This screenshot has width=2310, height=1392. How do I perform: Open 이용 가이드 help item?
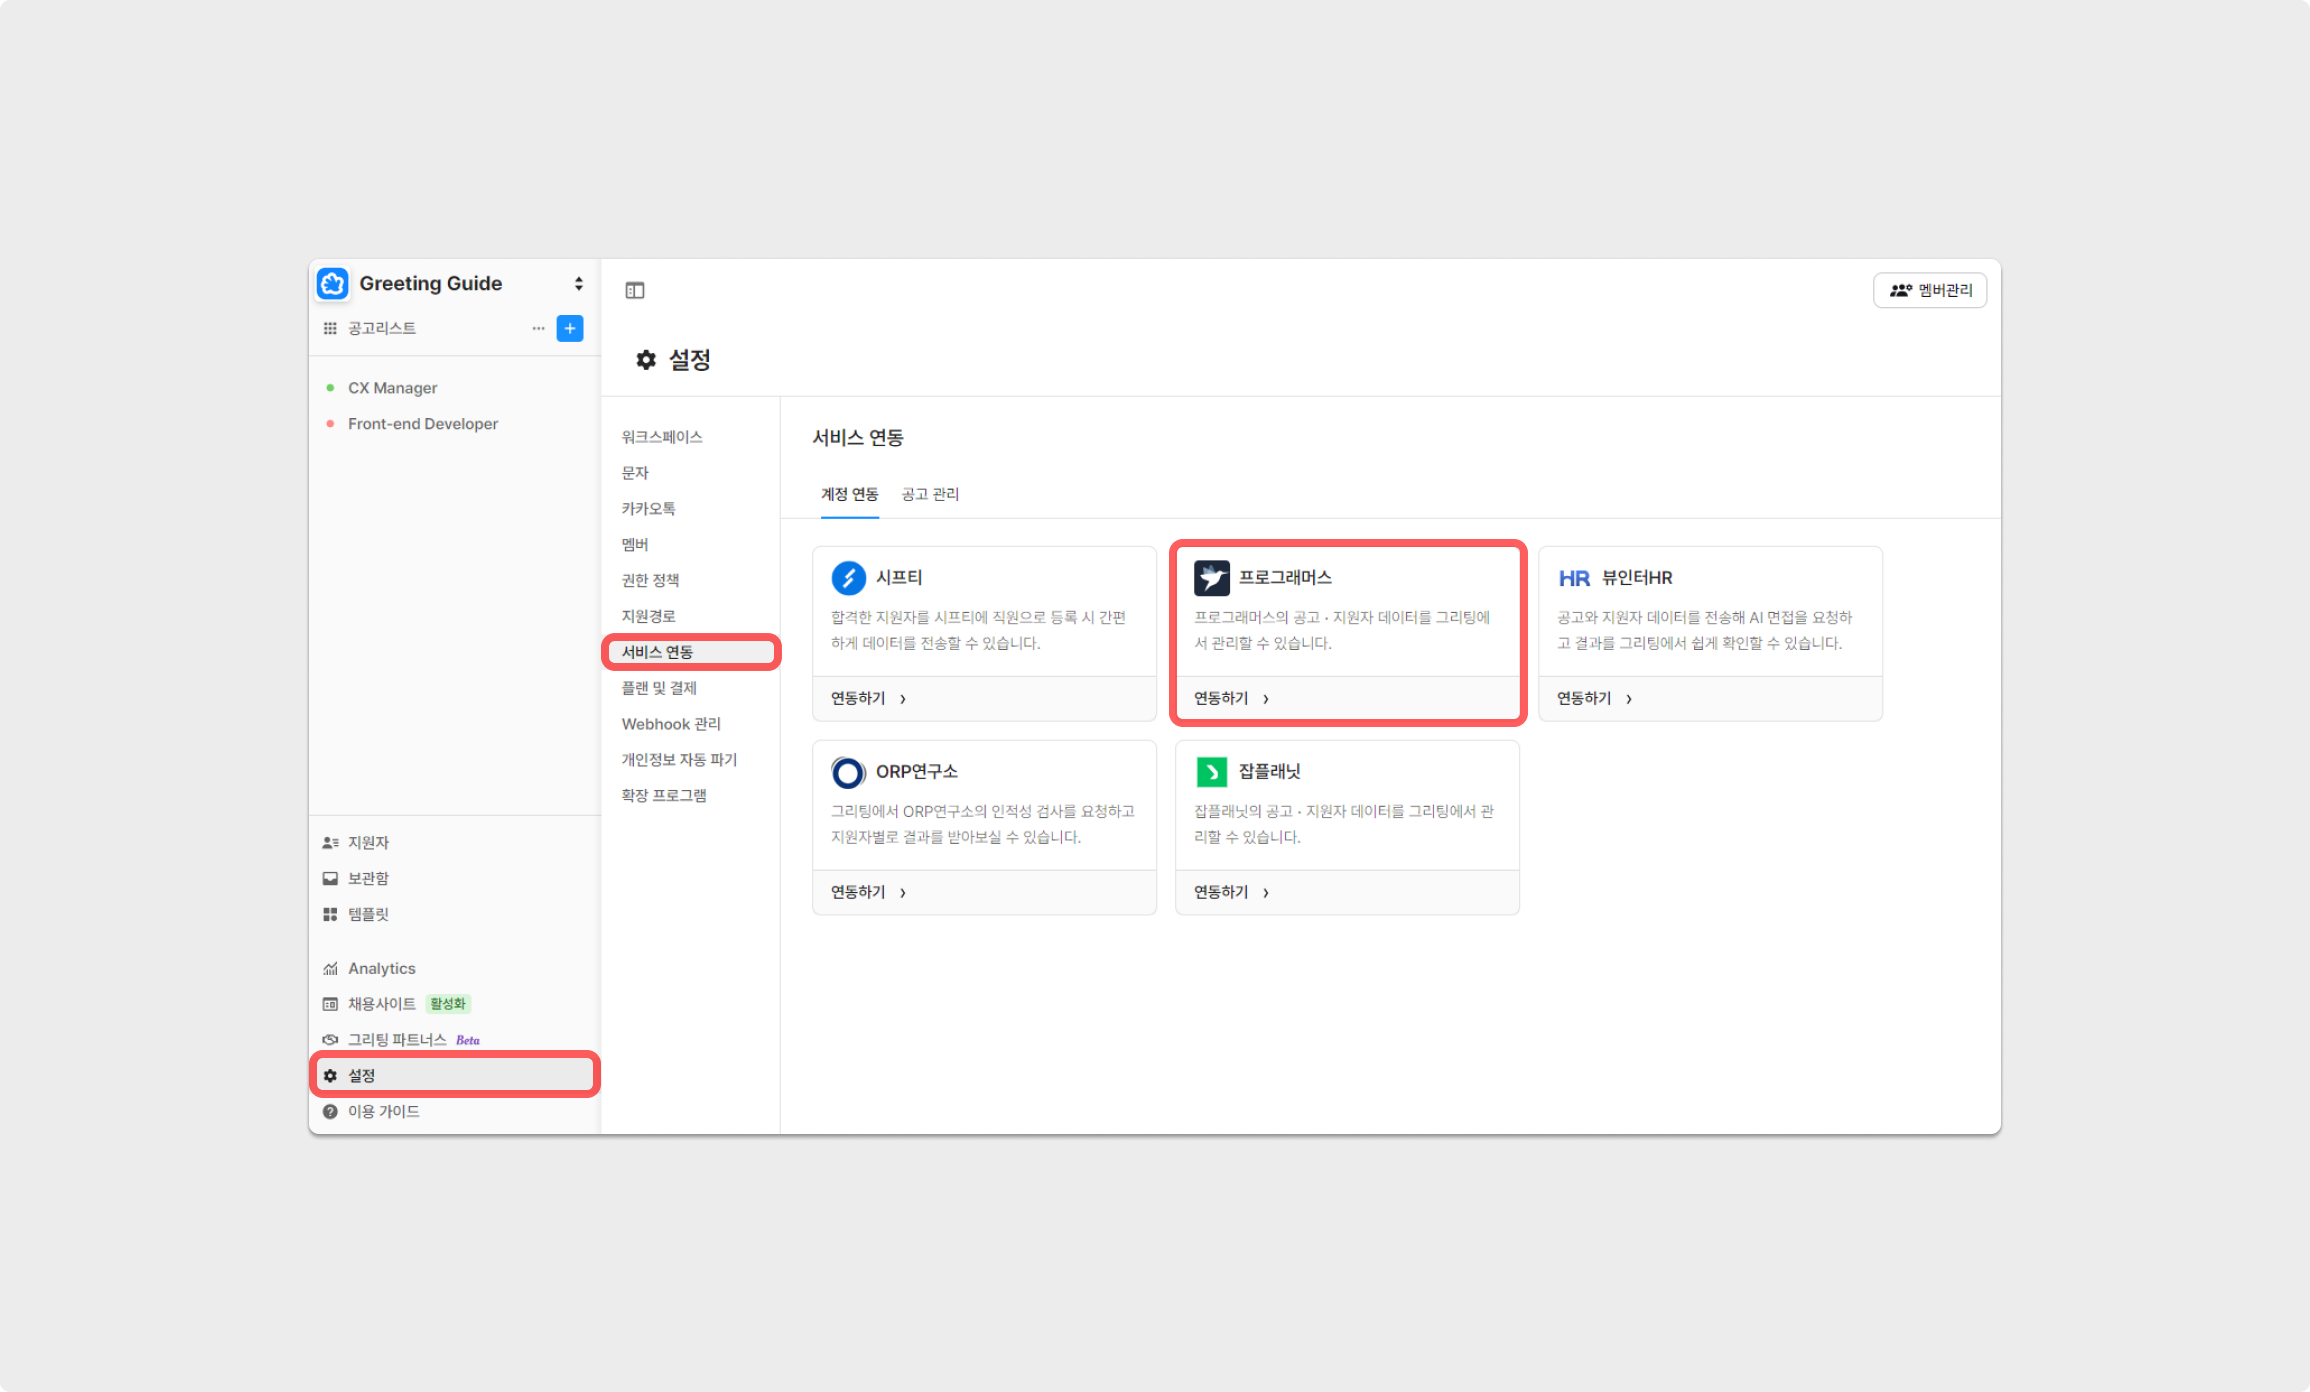[383, 1111]
